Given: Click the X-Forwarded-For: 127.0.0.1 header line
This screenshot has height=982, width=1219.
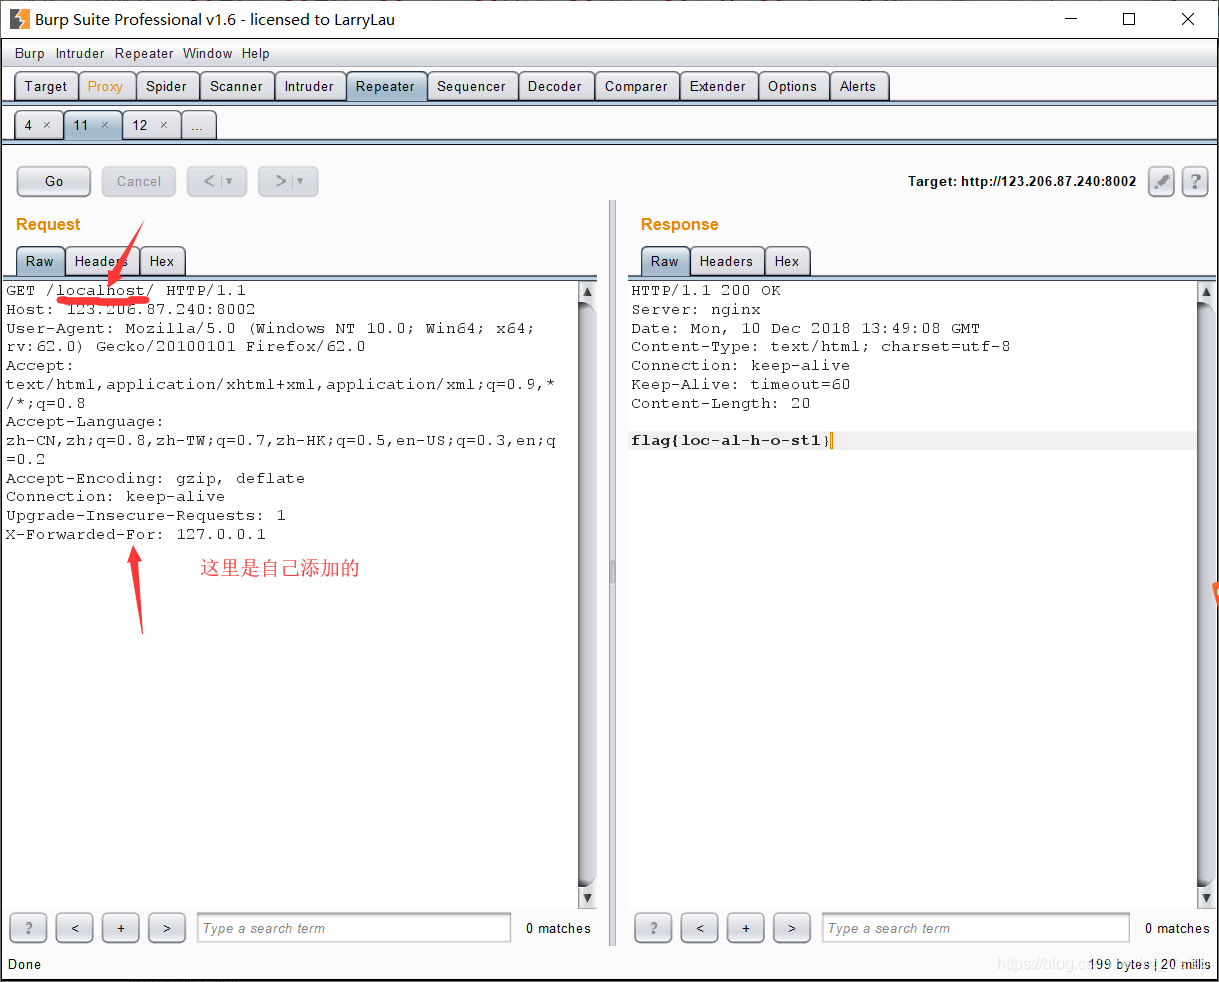Looking at the screenshot, I should [x=136, y=535].
